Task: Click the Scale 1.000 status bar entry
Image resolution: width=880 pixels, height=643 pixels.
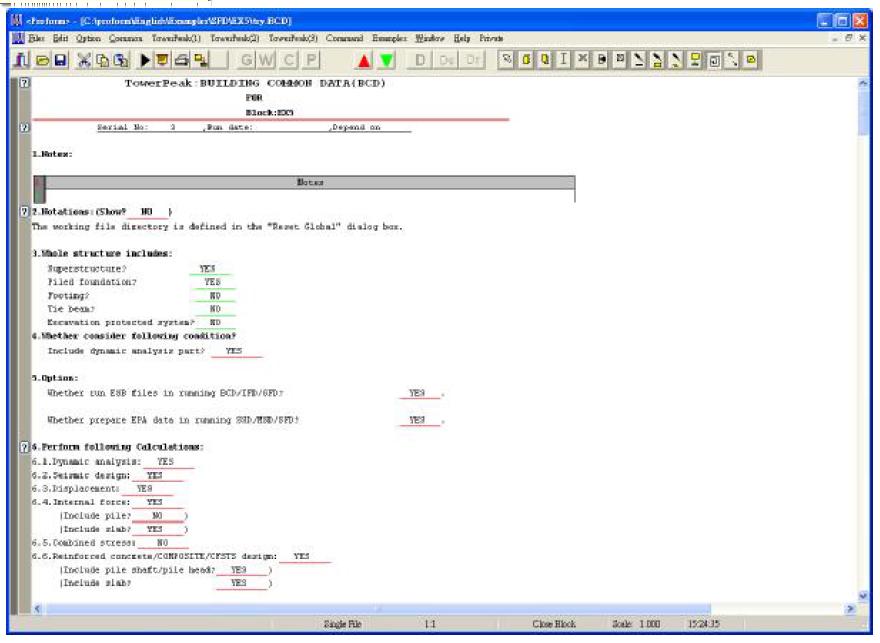Action: pyautogui.click(x=636, y=624)
